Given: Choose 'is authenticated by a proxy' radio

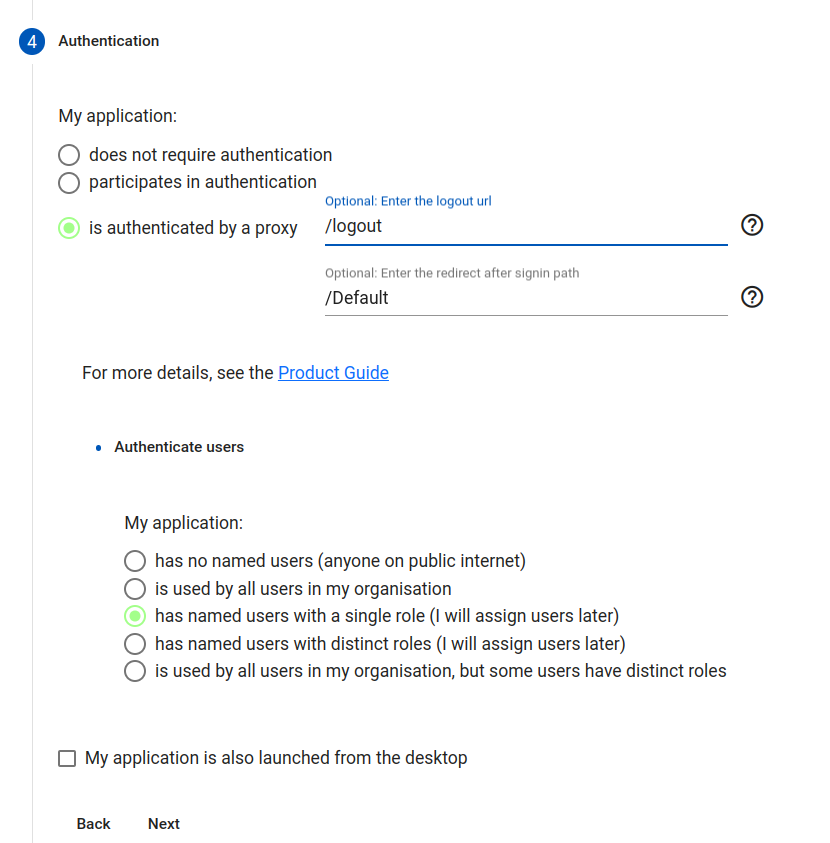Looking at the screenshot, I should (x=69, y=228).
